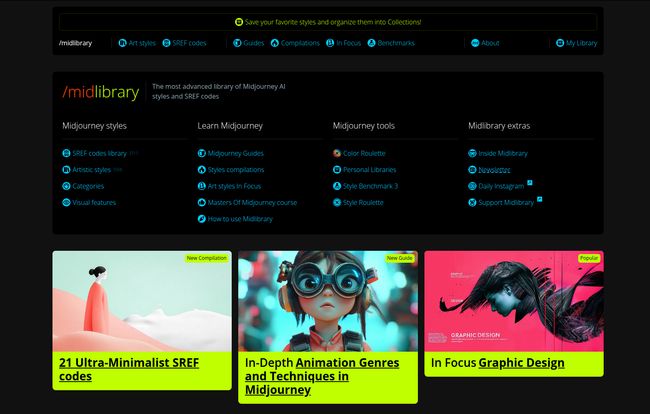Image resolution: width=650 pixels, height=414 pixels.
Task: Click external-link arrow next to Support Midlibrary
Action: (539, 199)
